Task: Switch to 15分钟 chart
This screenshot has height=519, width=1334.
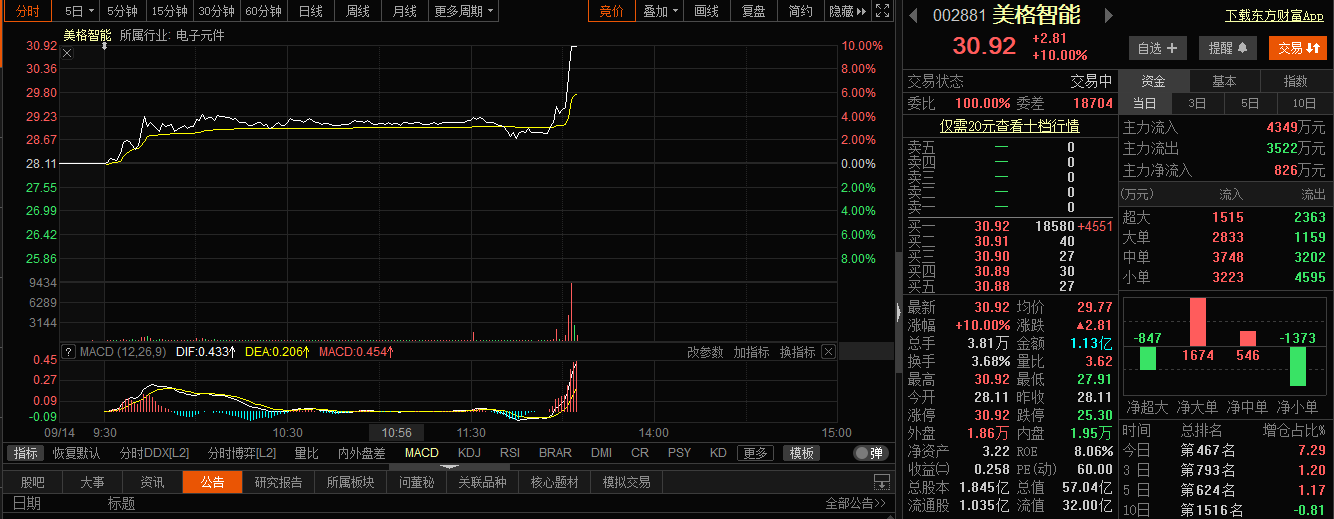Action: 169,12
